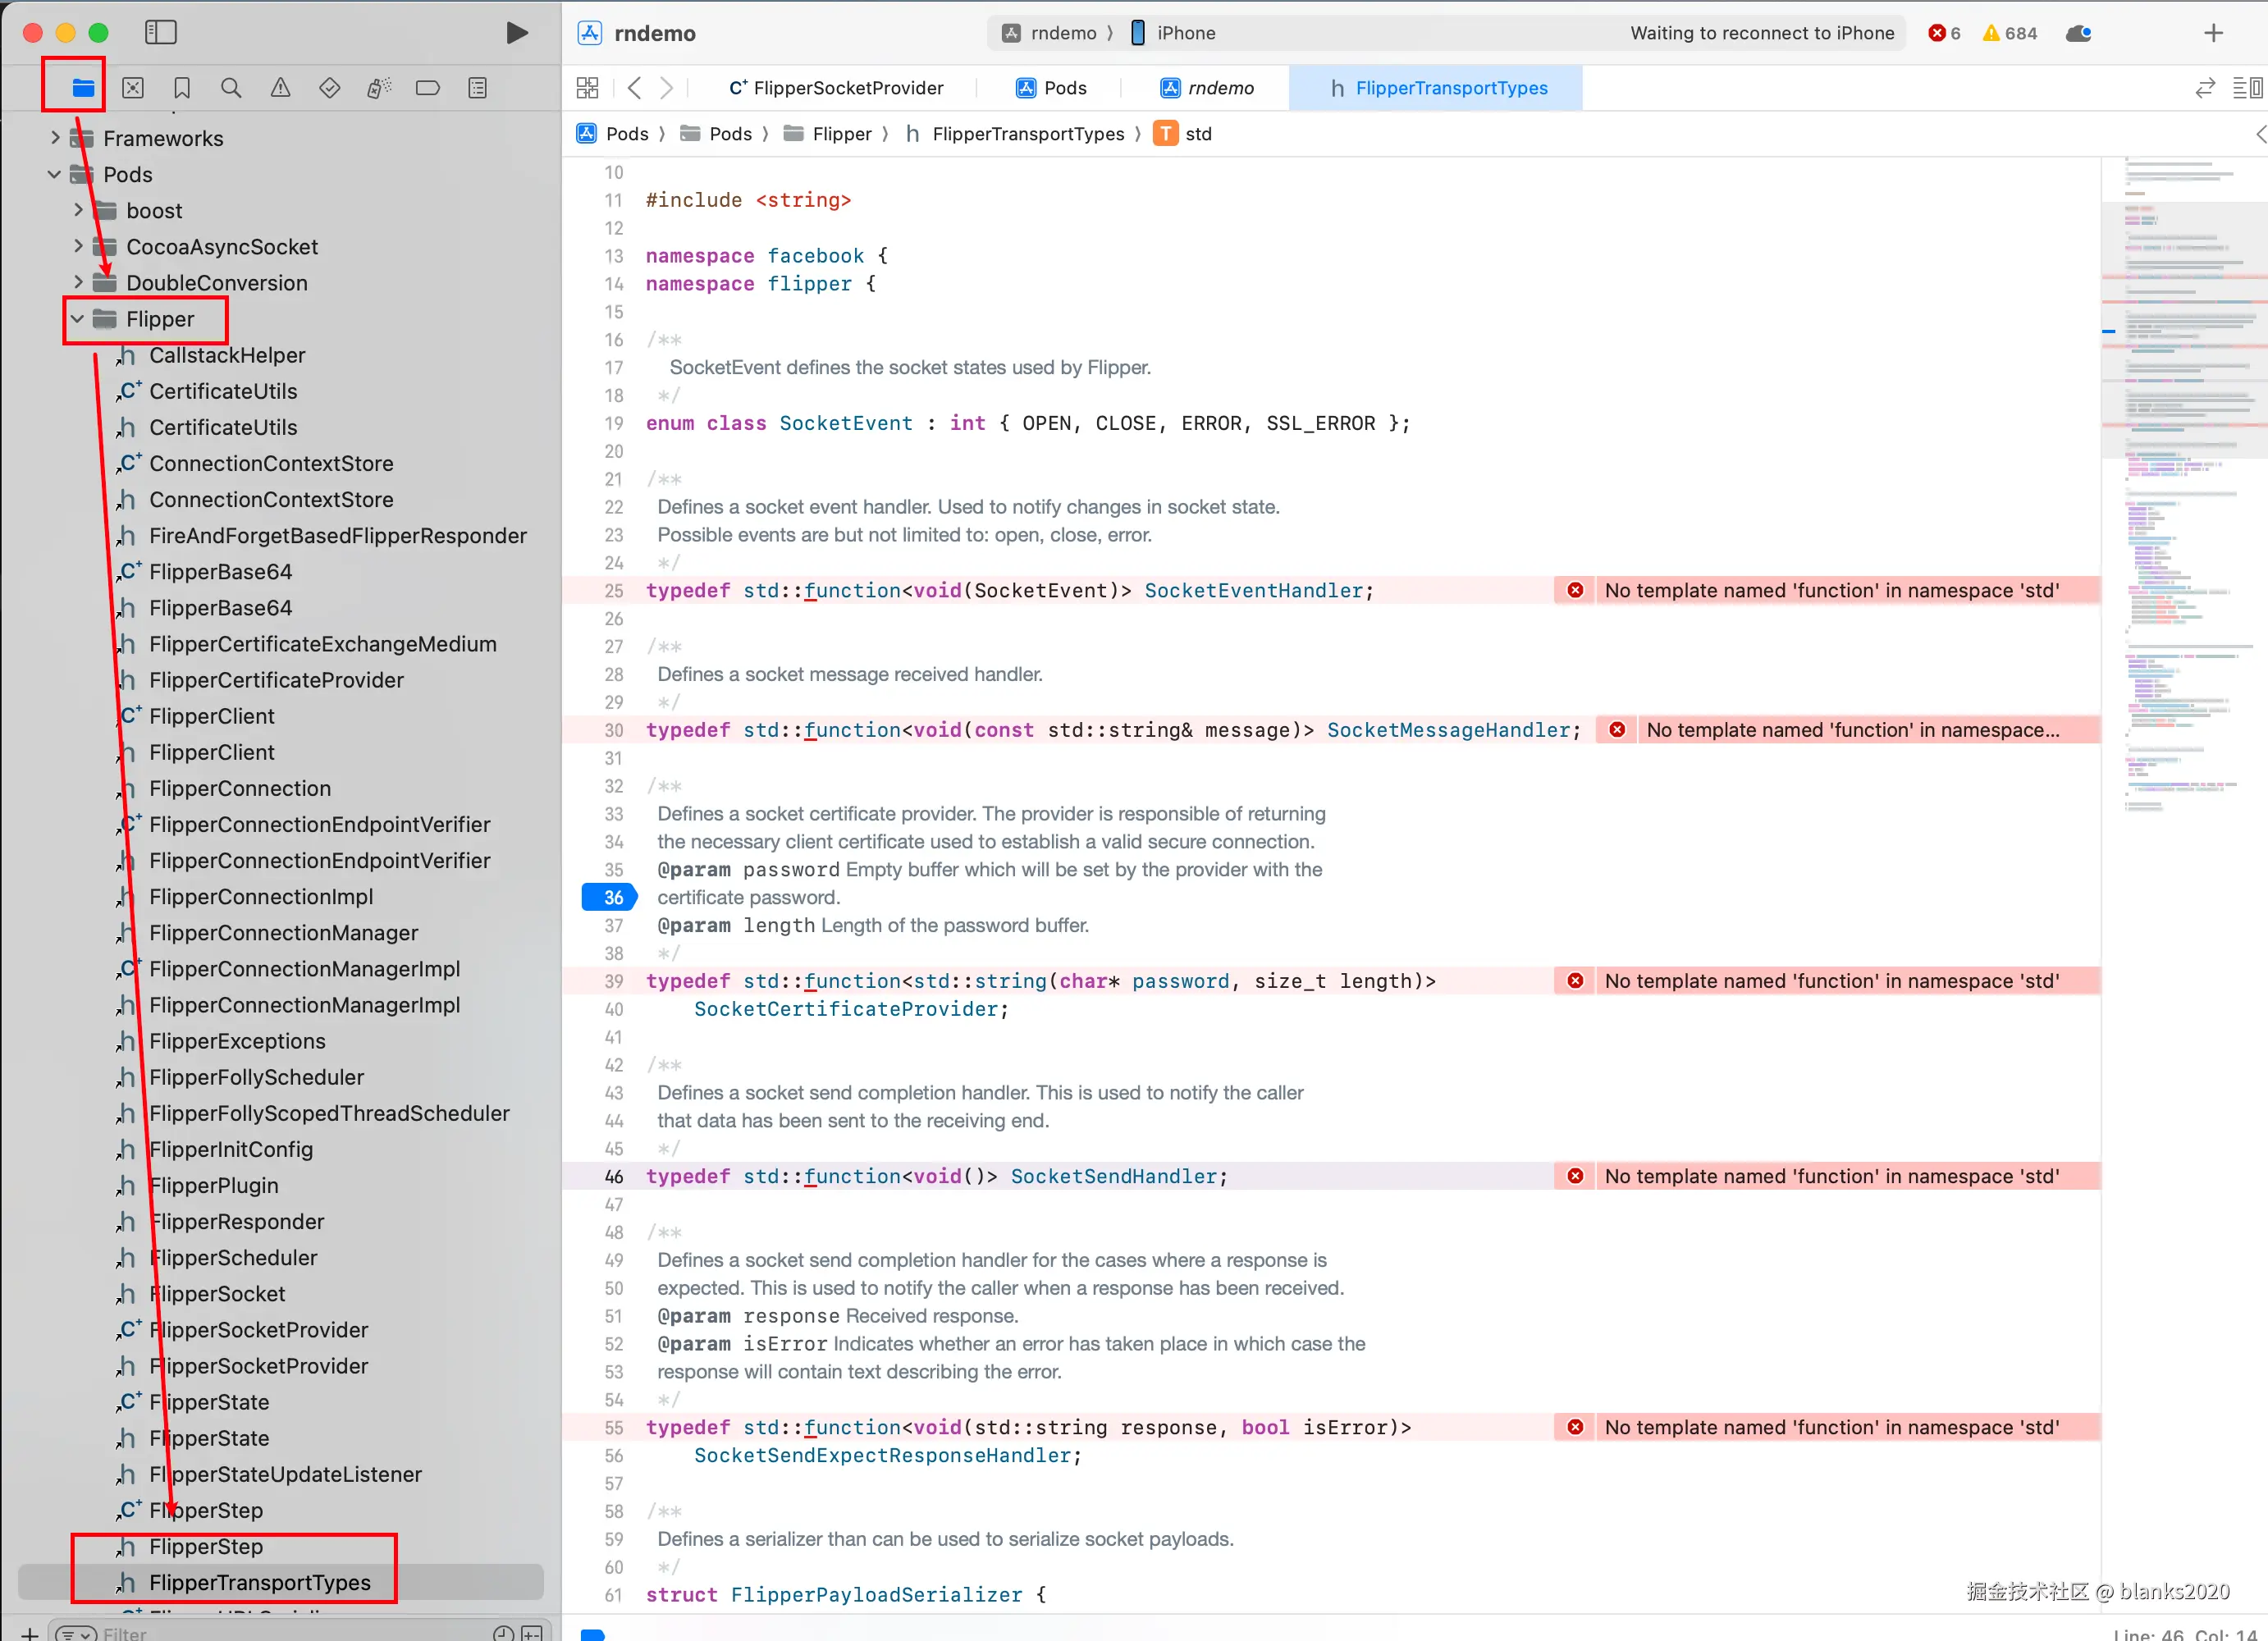This screenshot has height=1641, width=2268.
Task: Switch to FlipperSocketProvider tab
Action: (836, 88)
